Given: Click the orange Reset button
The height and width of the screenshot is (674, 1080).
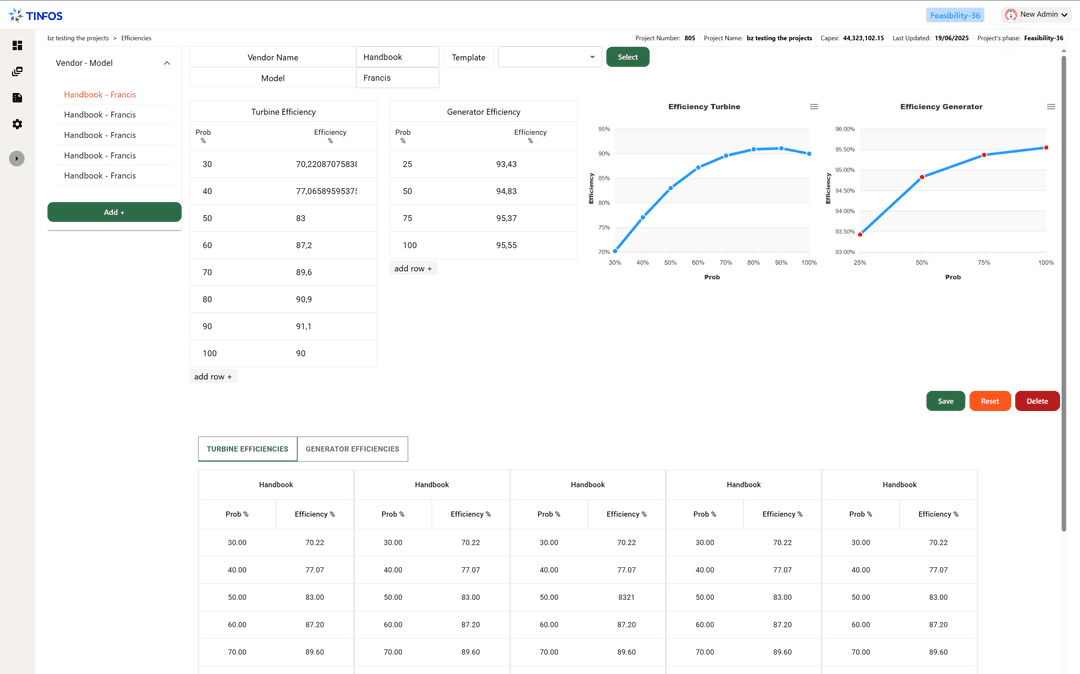Looking at the screenshot, I should click(x=989, y=401).
